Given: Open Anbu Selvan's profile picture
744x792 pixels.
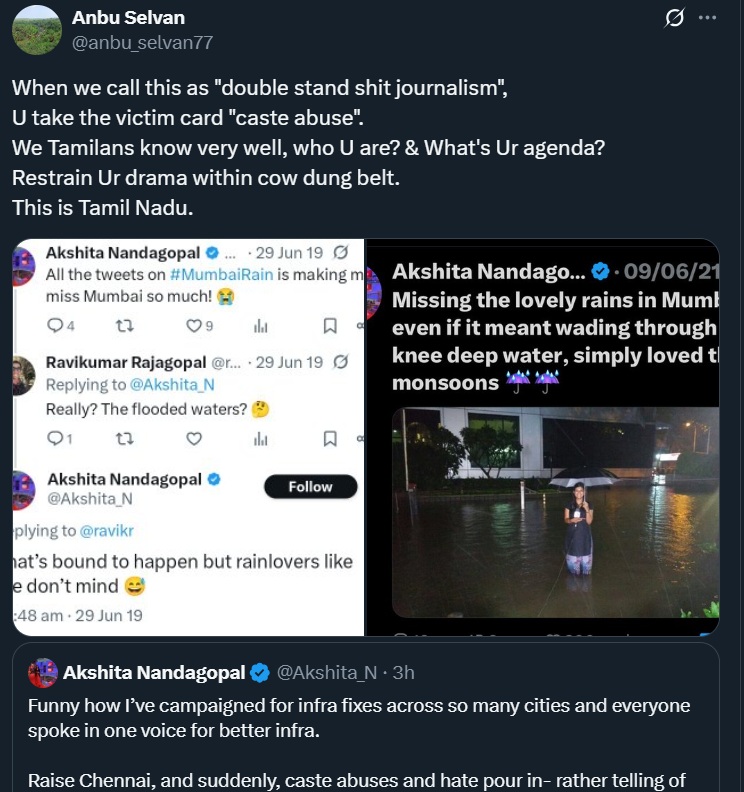Looking at the screenshot, I should pos(37,30).
